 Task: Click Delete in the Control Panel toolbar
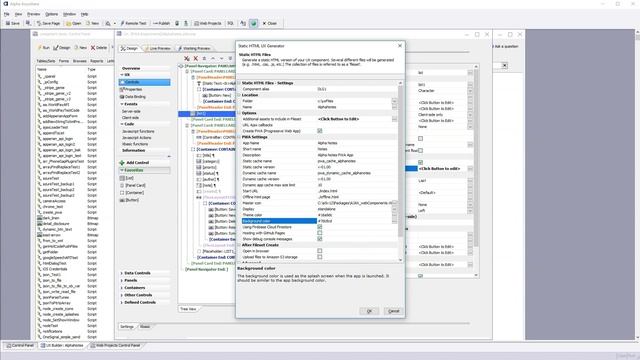tap(99, 48)
